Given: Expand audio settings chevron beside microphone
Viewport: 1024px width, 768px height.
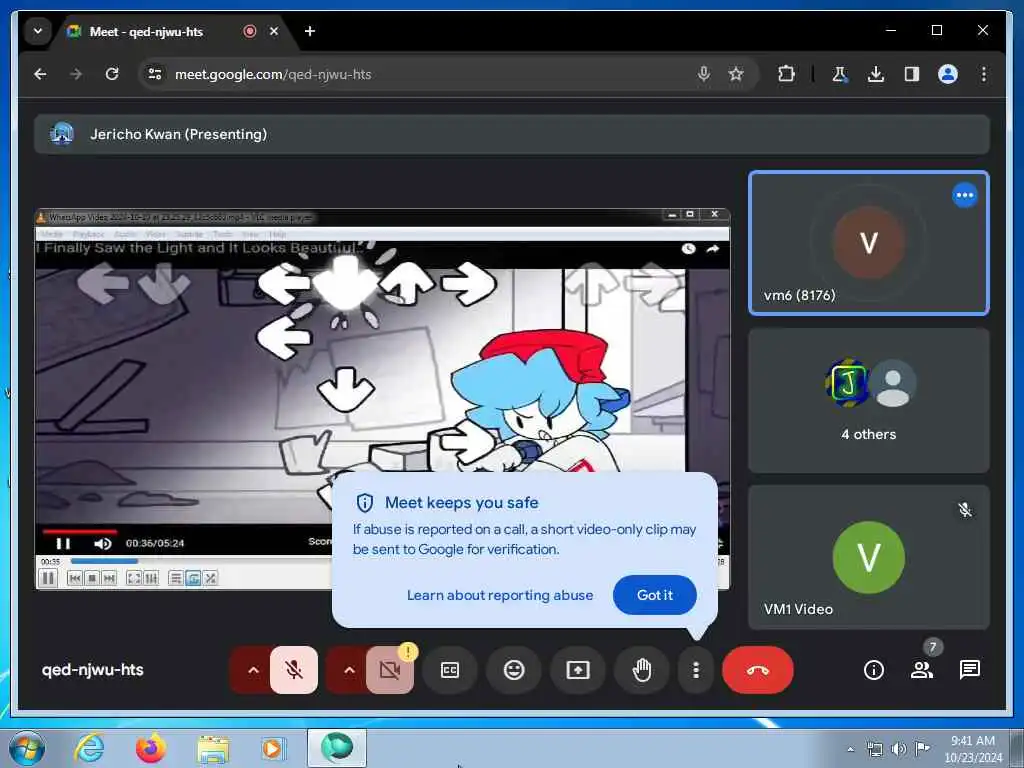Looking at the screenshot, I should [x=253, y=669].
